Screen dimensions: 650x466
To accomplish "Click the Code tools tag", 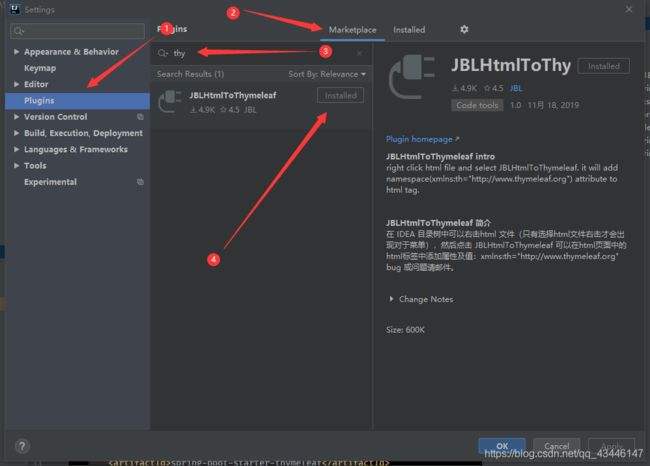I will (x=477, y=105).
